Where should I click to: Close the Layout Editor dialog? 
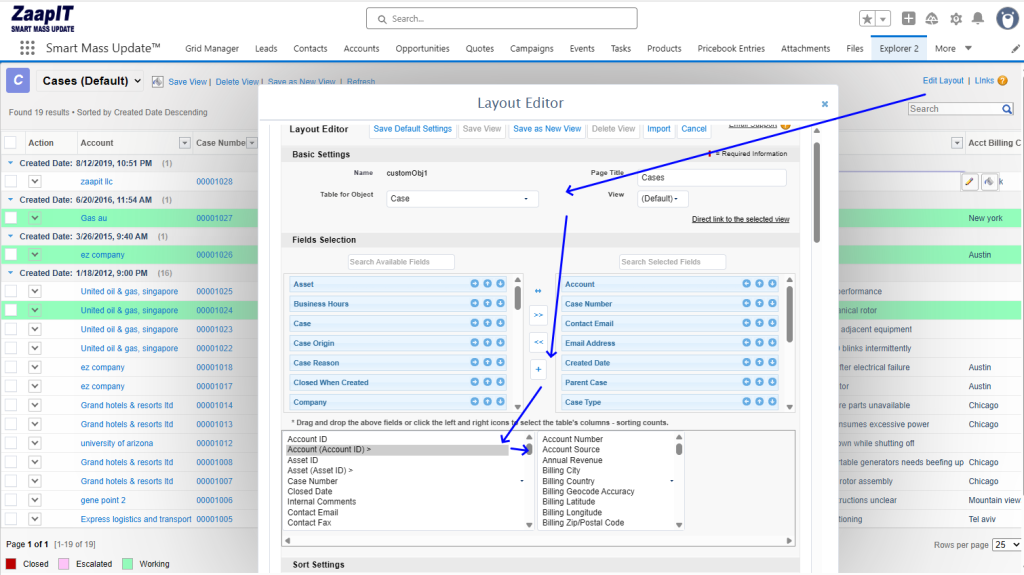click(x=825, y=104)
